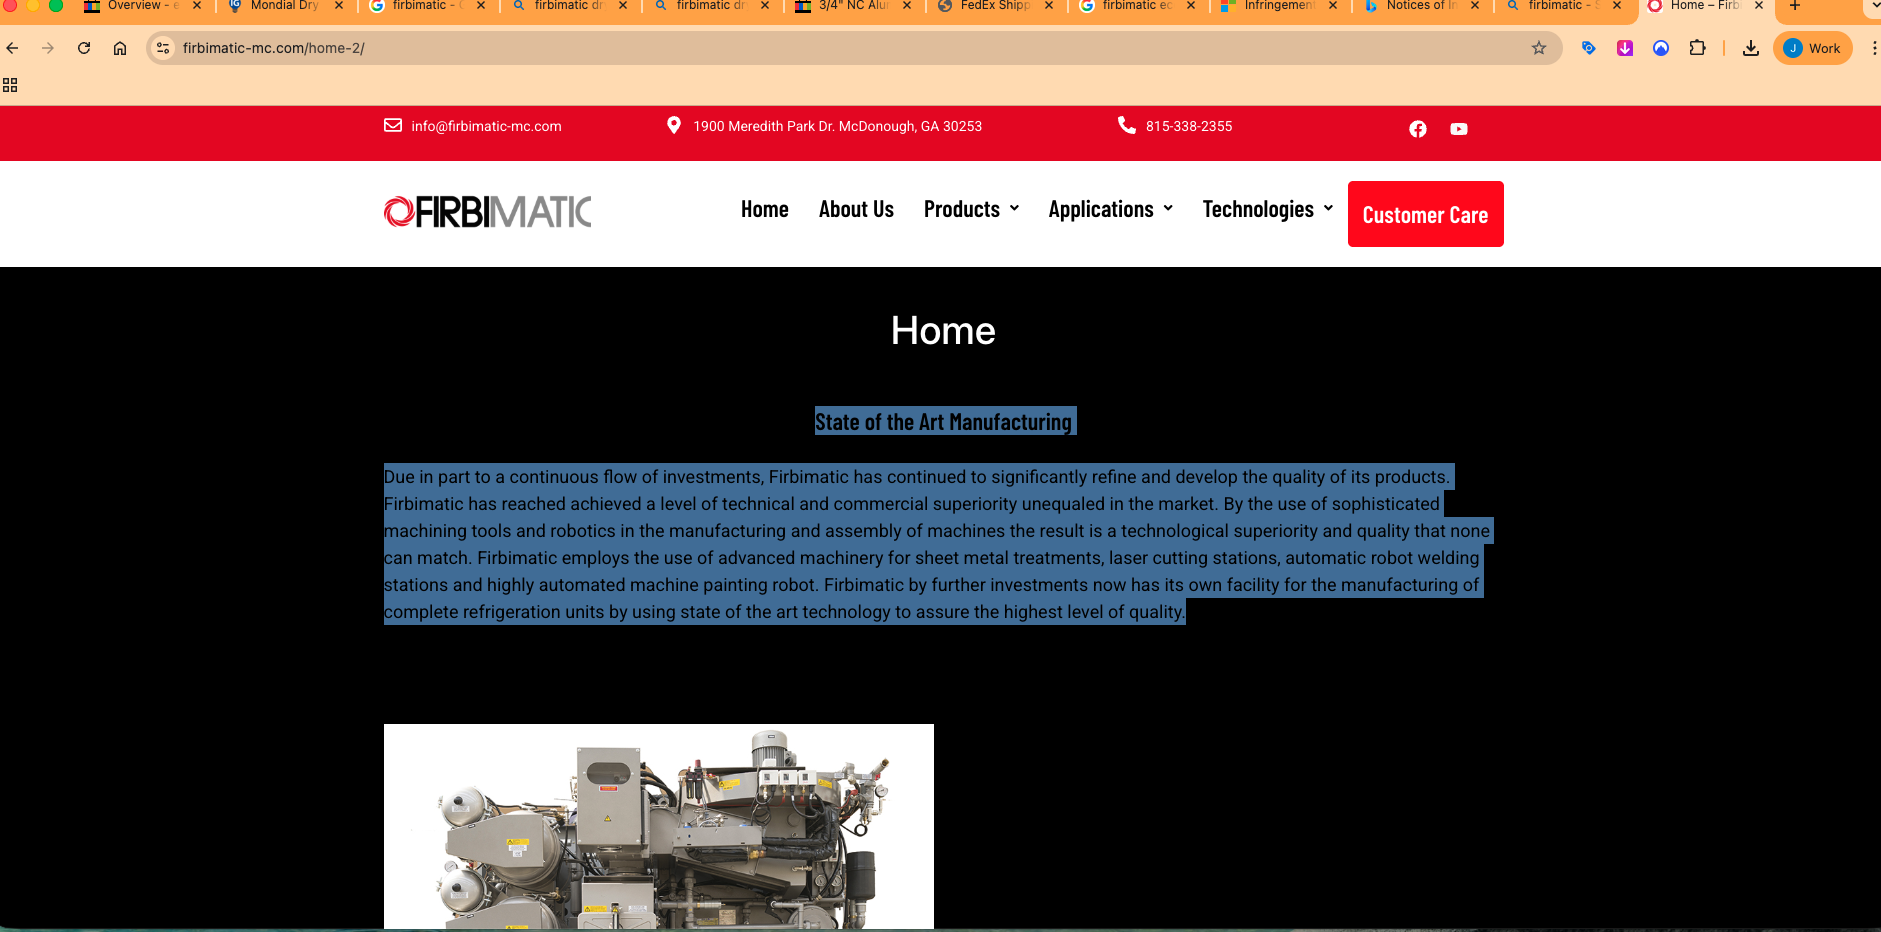Open the blue price tag extension

pyautogui.click(x=1588, y=48)
